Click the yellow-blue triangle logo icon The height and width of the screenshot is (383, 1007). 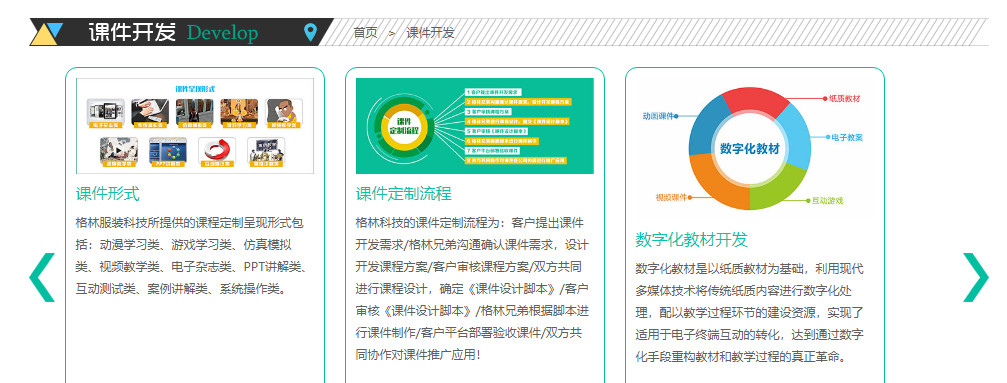coord(46,33)
